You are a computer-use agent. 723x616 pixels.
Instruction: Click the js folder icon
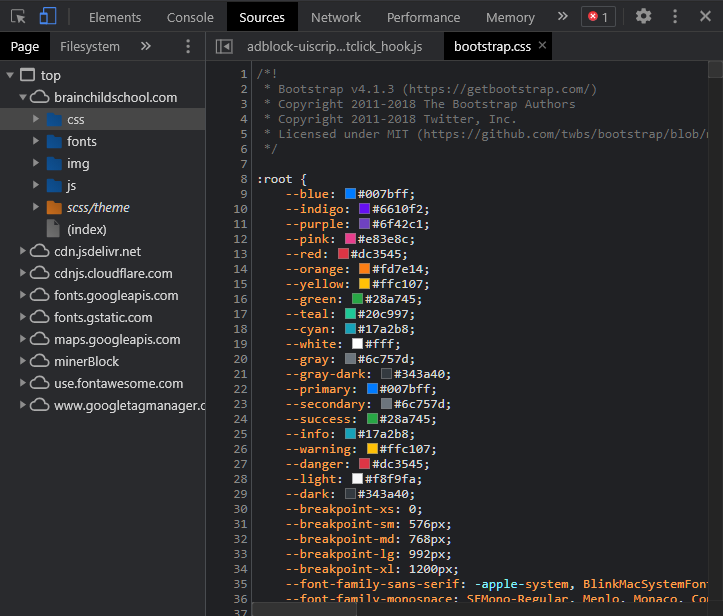tap(54, 185)
